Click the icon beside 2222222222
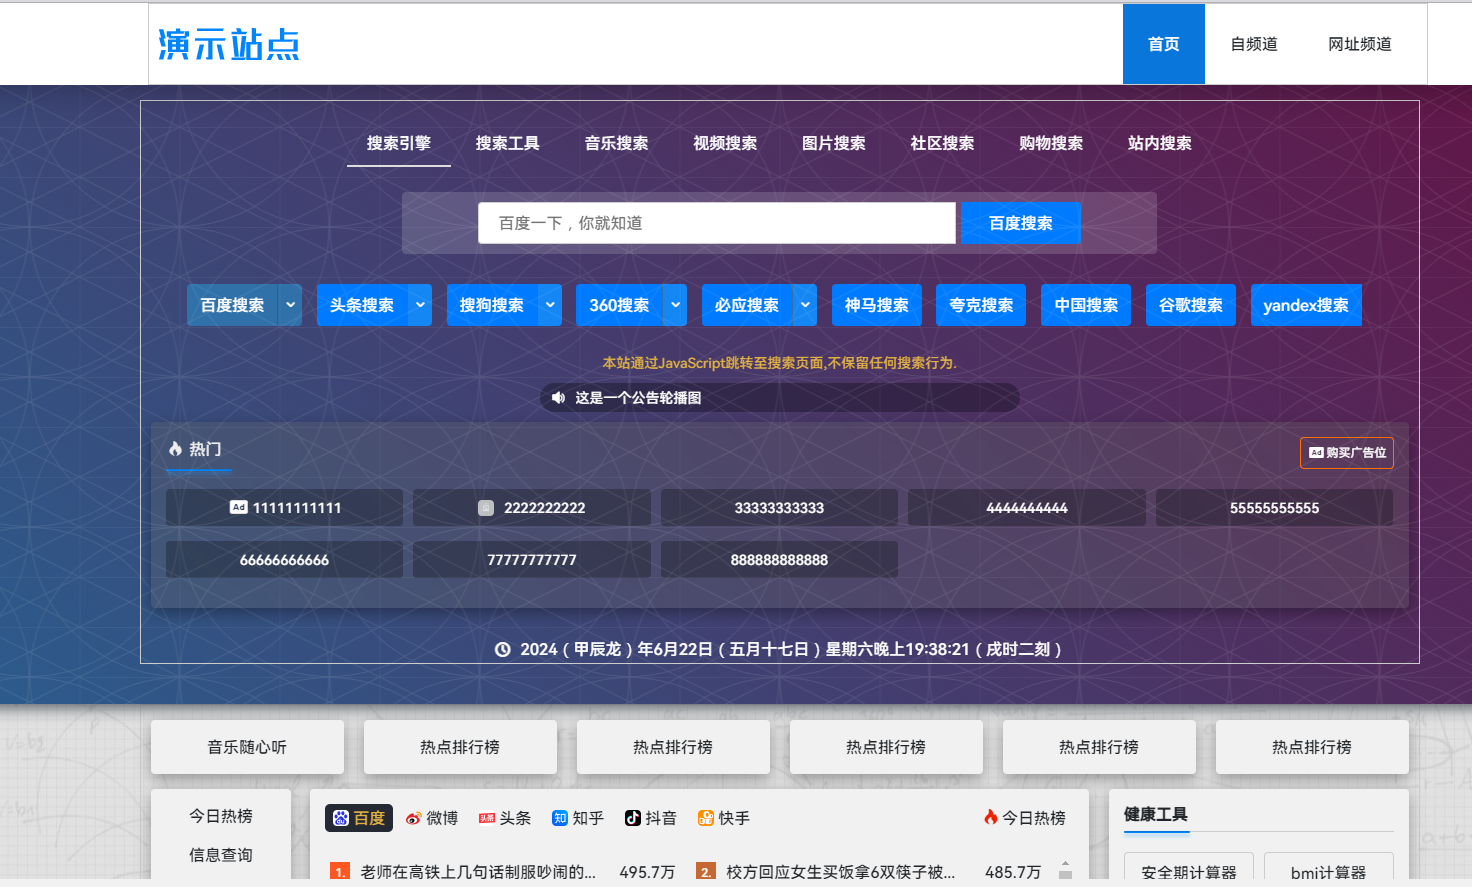This screenshot has height=887, width=1472. [x=486, y=507]
